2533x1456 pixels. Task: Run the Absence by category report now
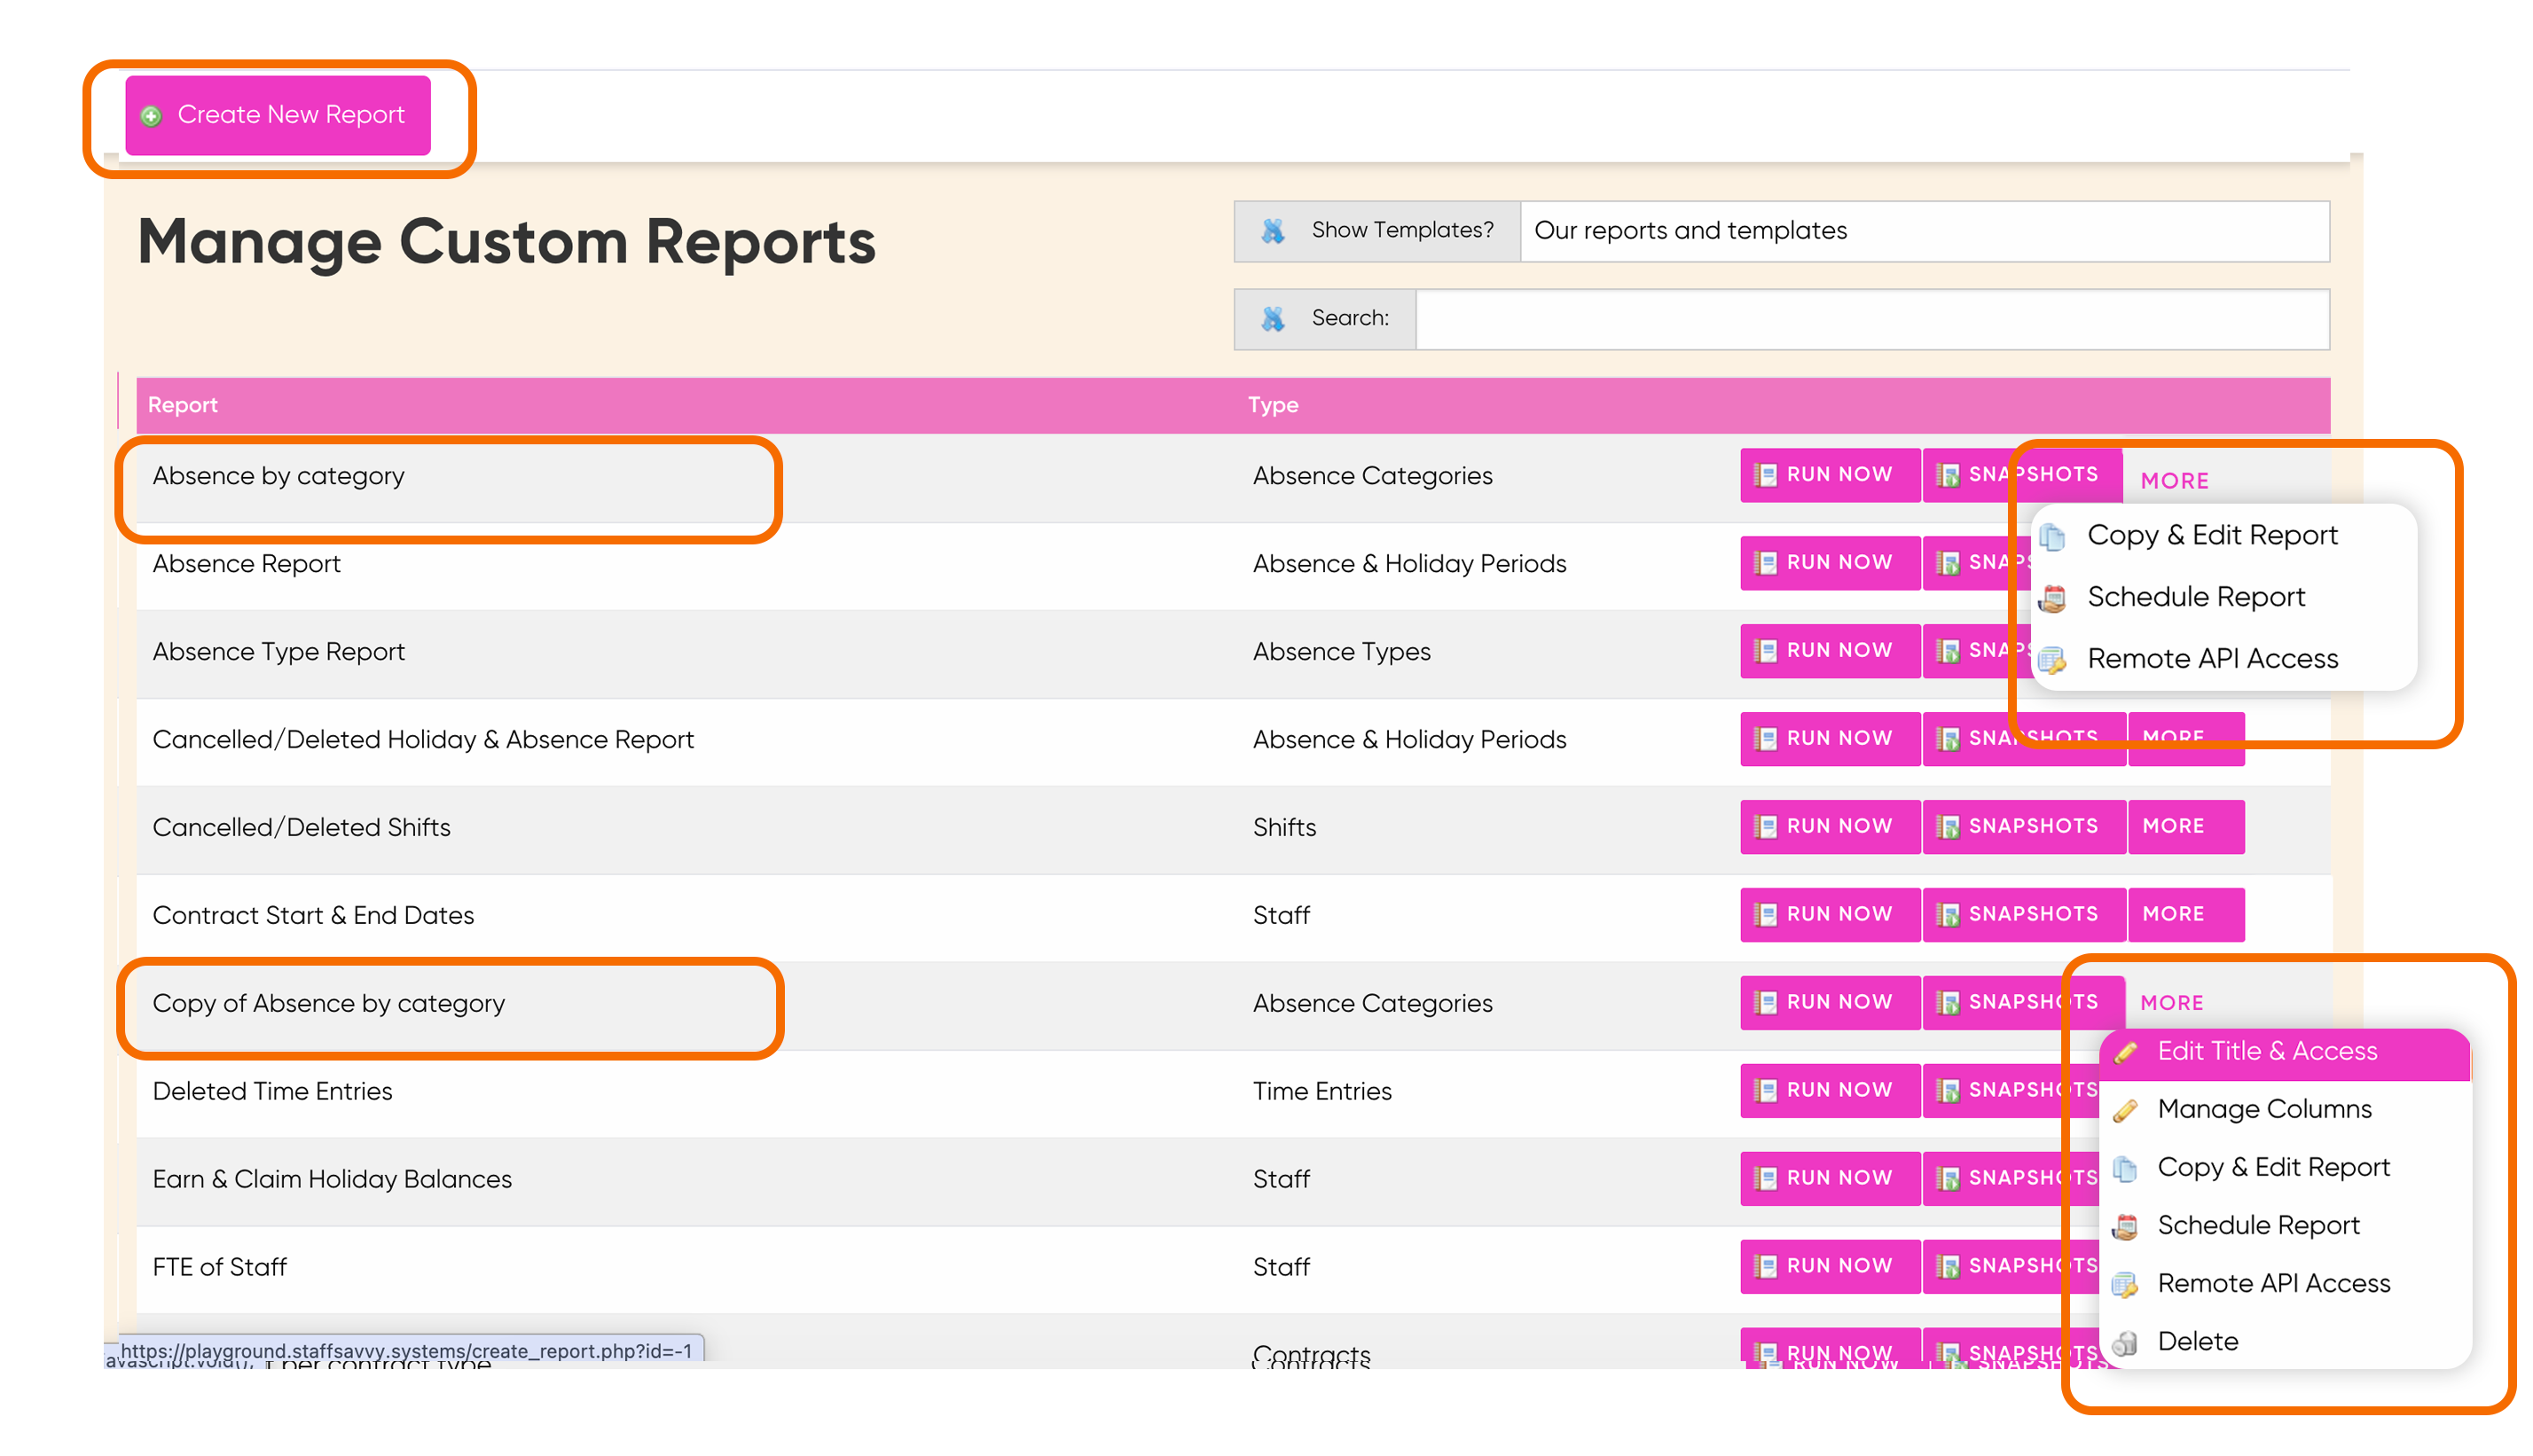coord(1829,475)
